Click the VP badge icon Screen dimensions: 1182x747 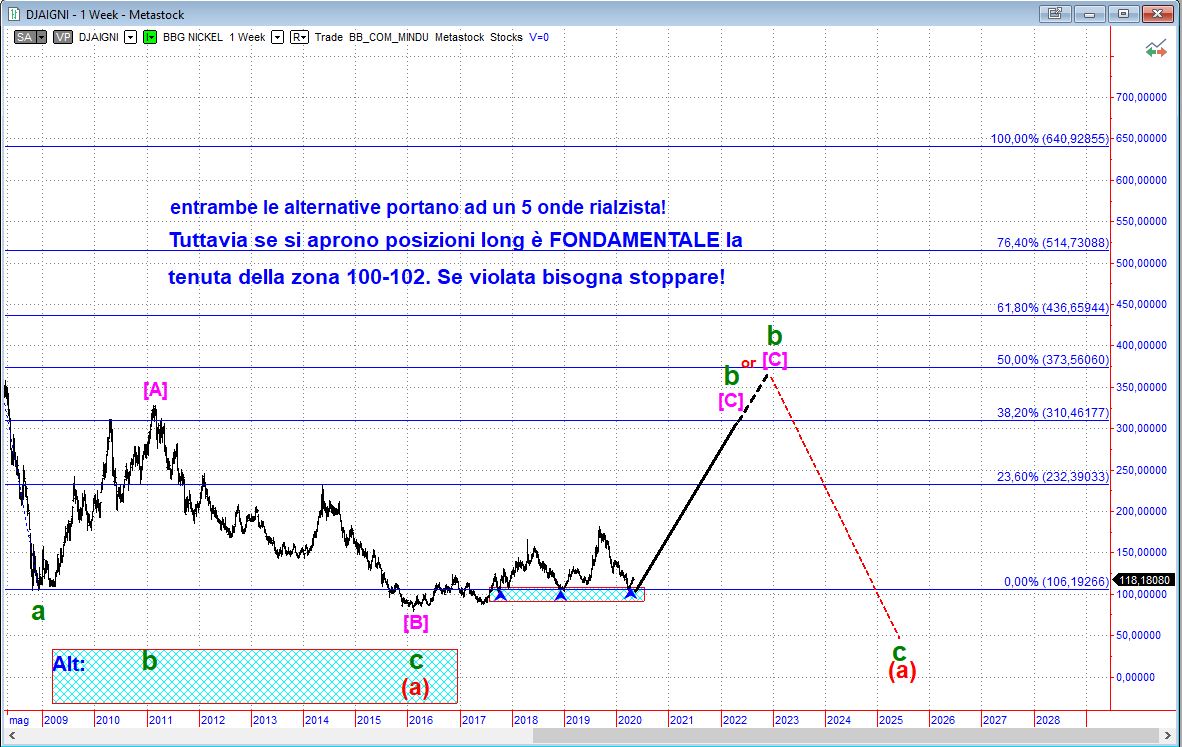pyautogui.click(x=62, y=37)
